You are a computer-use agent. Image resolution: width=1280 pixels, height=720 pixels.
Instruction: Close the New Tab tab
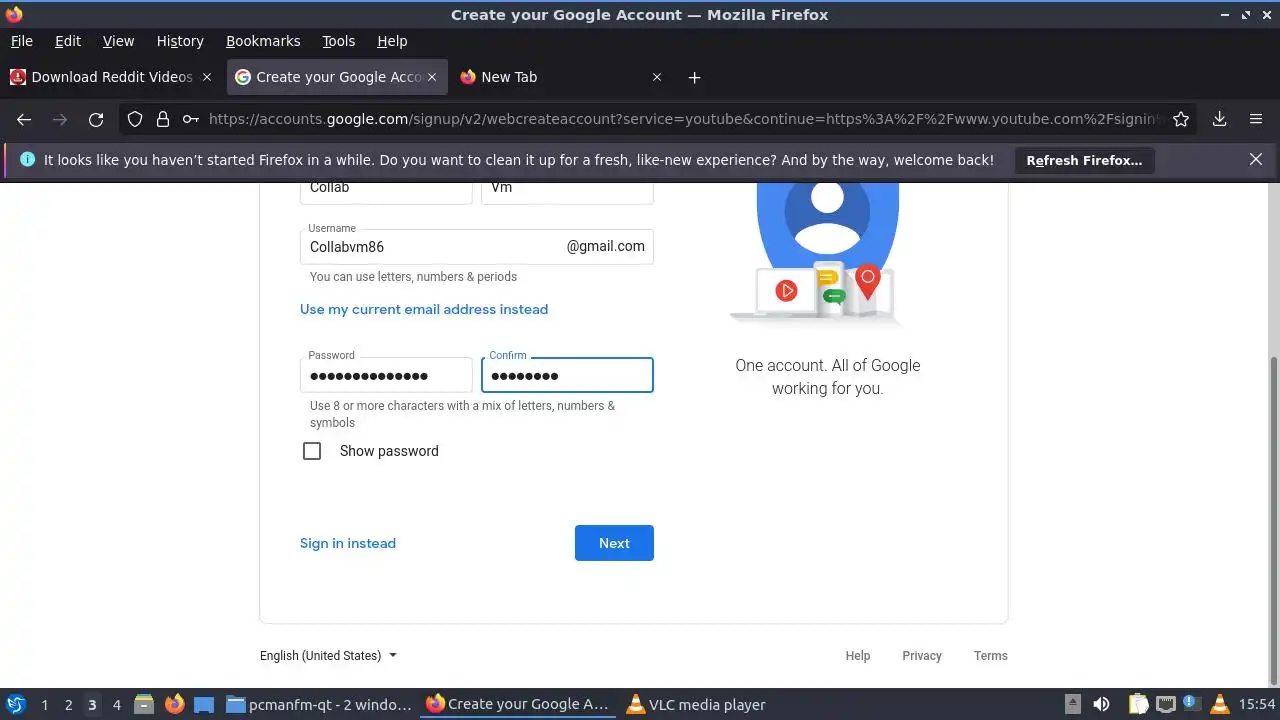657,77
